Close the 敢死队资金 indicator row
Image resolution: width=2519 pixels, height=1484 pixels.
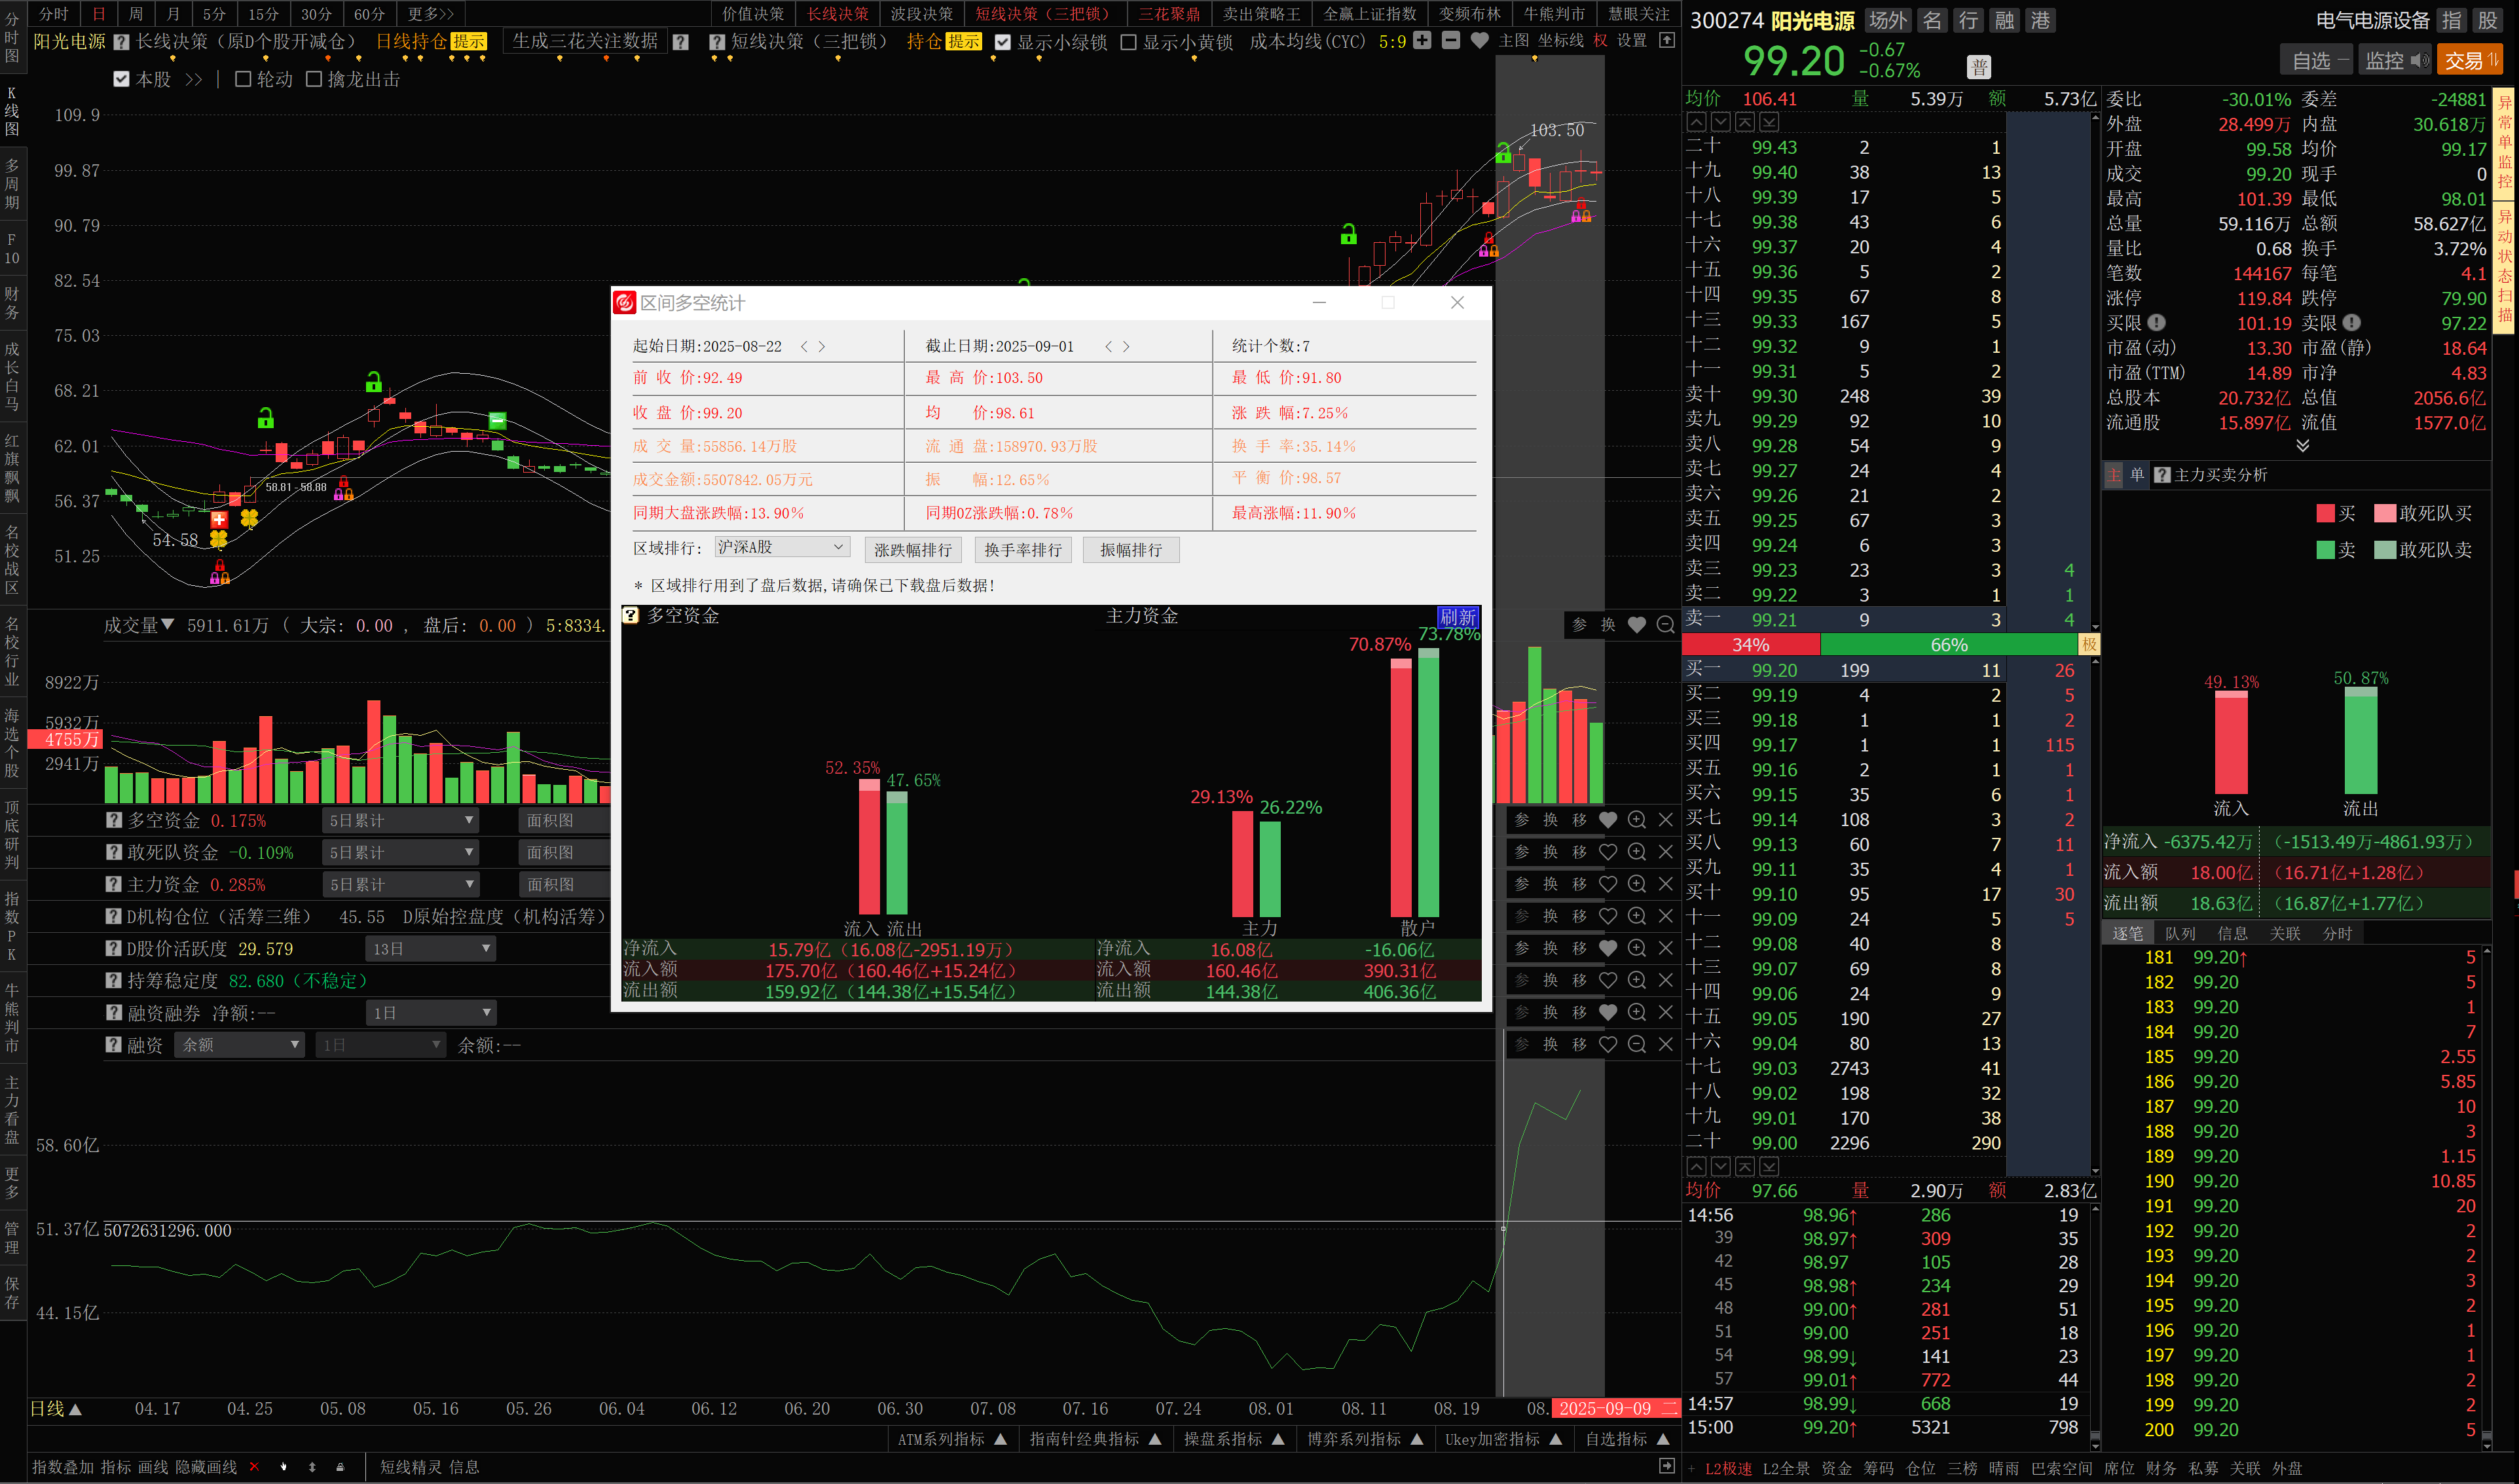(x=1666, y=852)
